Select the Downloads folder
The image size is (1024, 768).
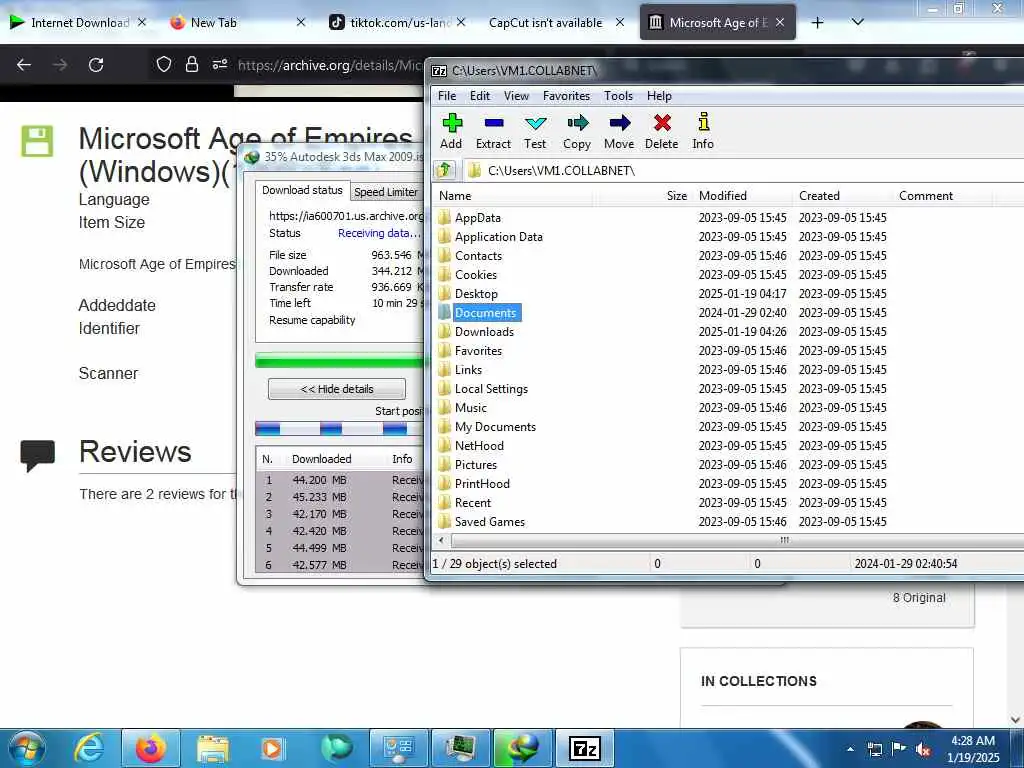coord(484,332)
